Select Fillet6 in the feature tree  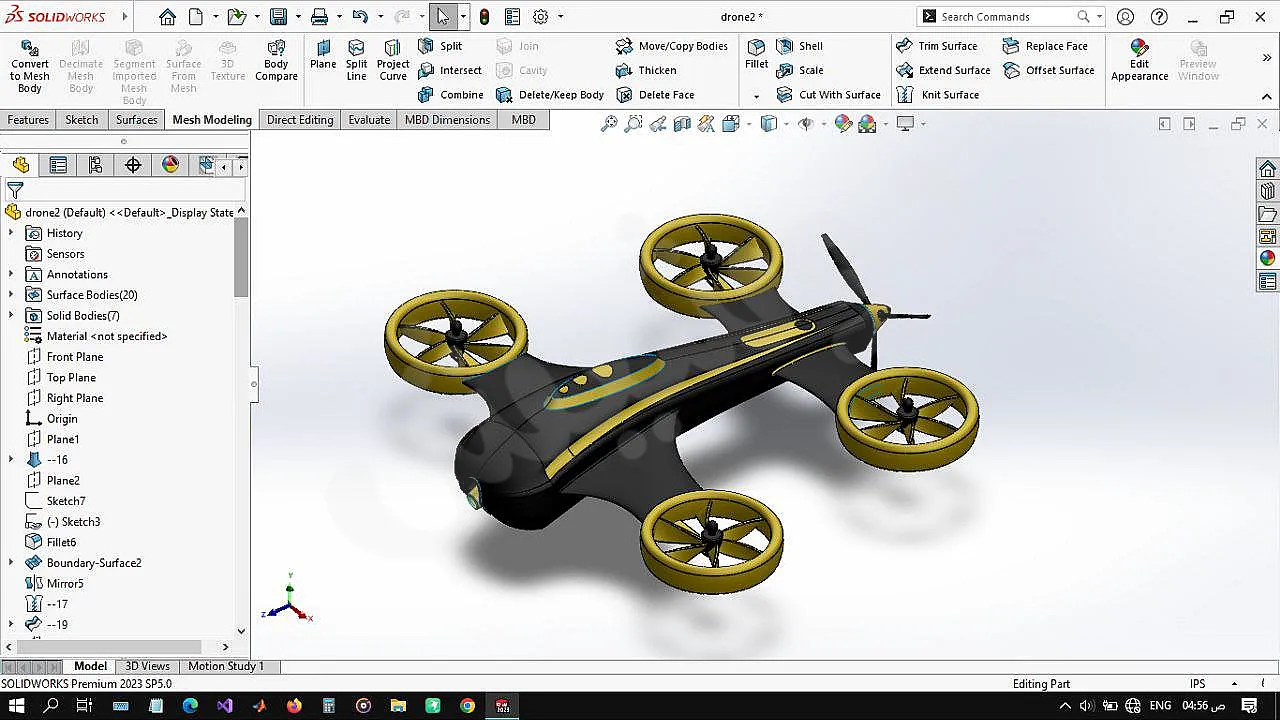[x=61, y=542]
